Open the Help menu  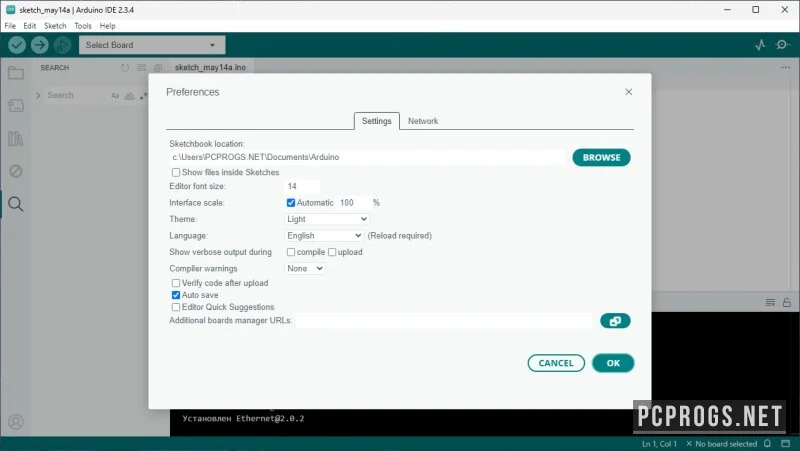pyautogui.click(x=107, y=26)
